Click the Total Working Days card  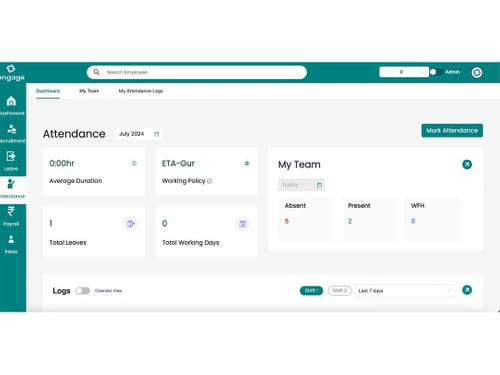click(x=206, y=231)
